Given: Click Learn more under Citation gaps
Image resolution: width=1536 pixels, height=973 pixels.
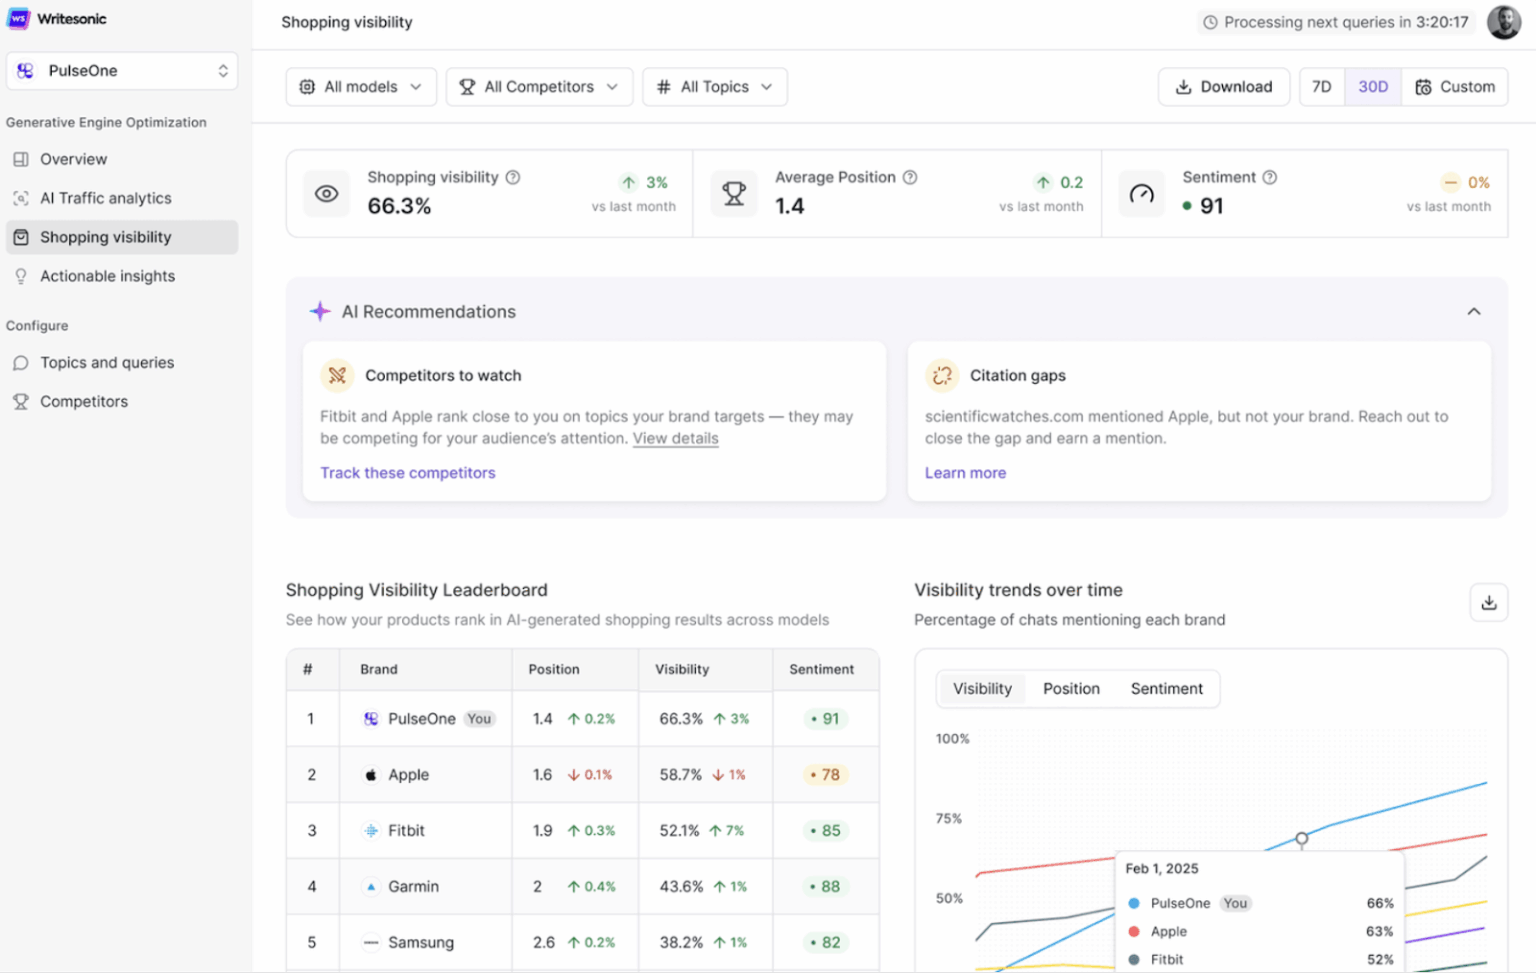Looking at the screenshot, I should 965,472.
